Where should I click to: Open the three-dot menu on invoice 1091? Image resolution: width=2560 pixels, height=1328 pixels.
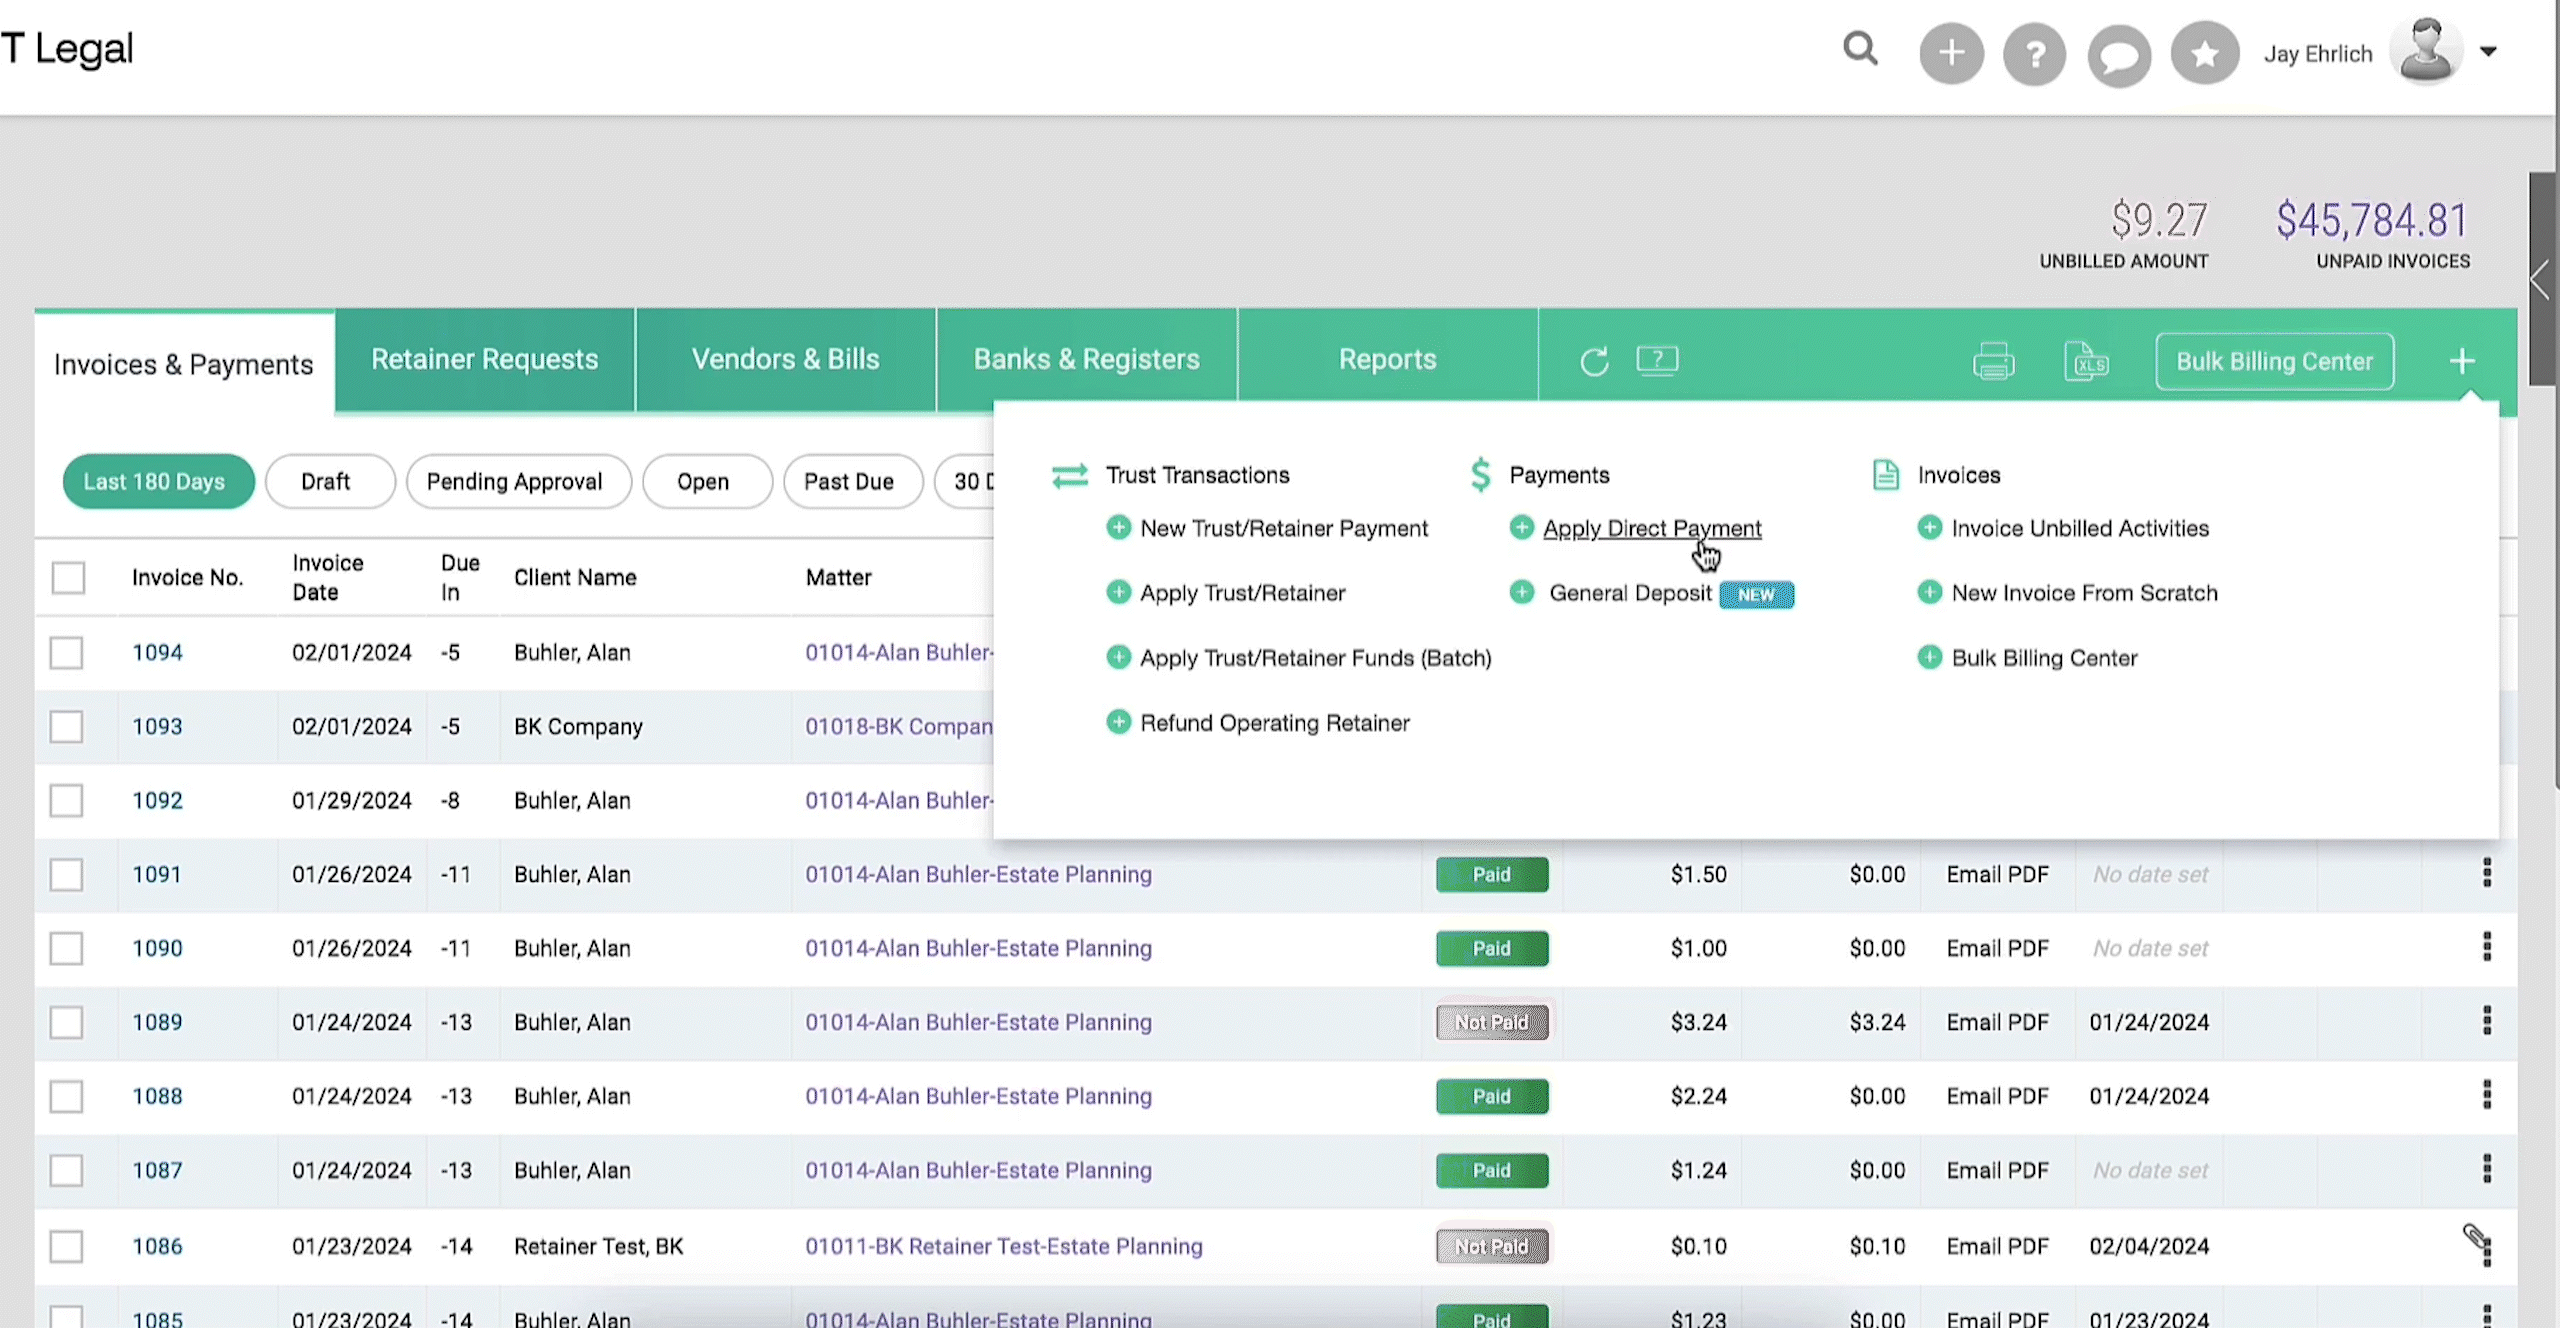point(2487,873)
